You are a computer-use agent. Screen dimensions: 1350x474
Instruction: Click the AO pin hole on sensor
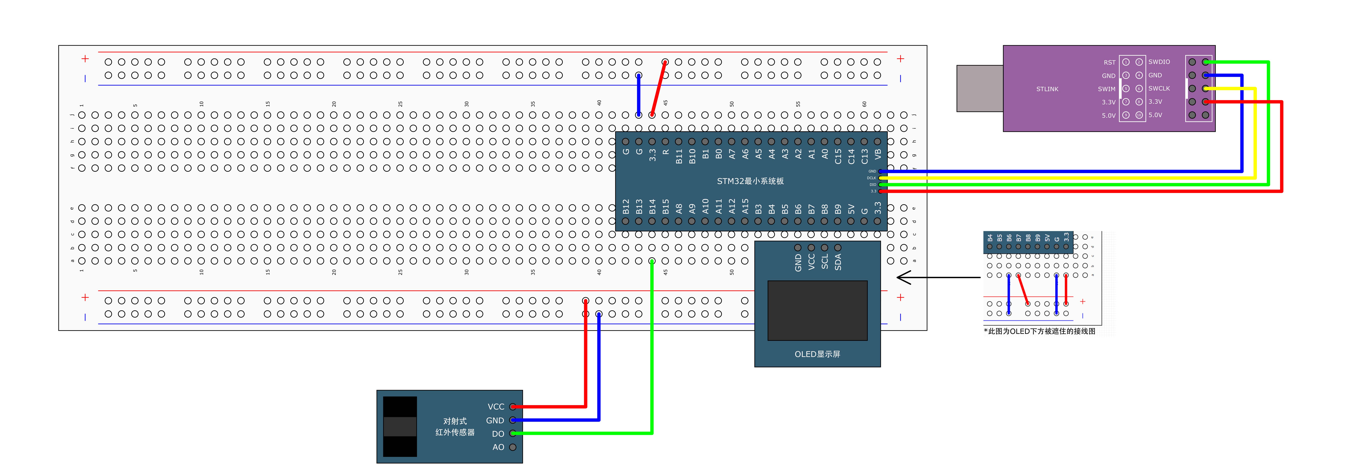pyautogui.click(x=513, y=447)
